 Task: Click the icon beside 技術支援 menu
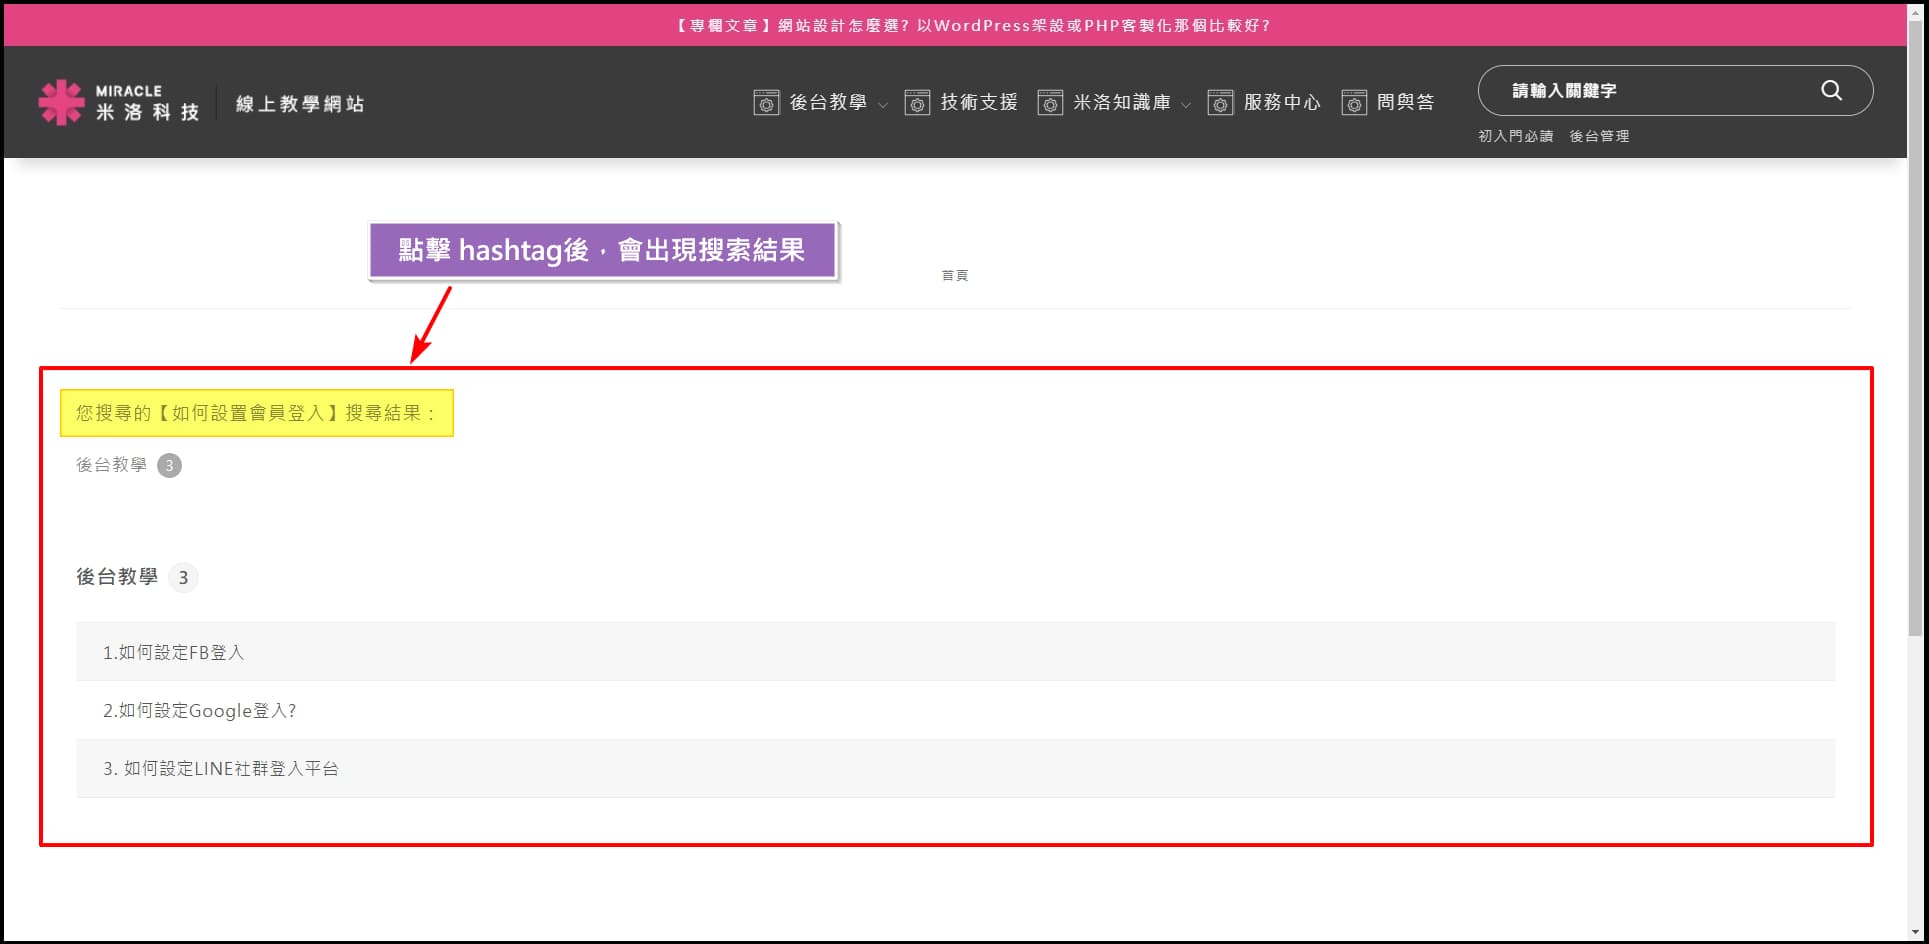point(917,103)
